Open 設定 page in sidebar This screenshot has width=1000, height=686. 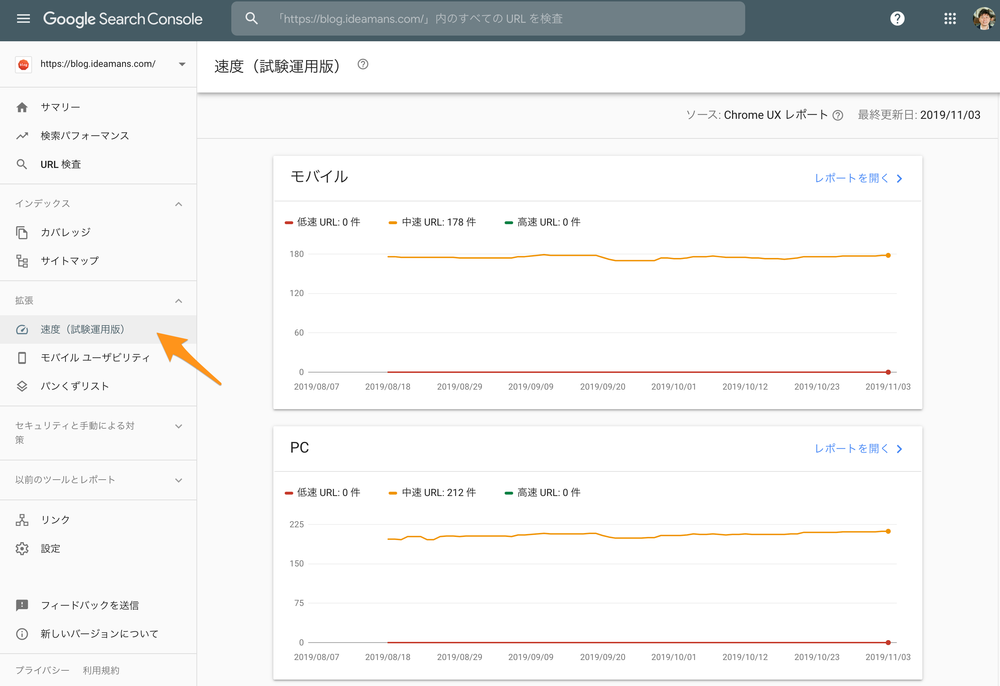[50, 548]
